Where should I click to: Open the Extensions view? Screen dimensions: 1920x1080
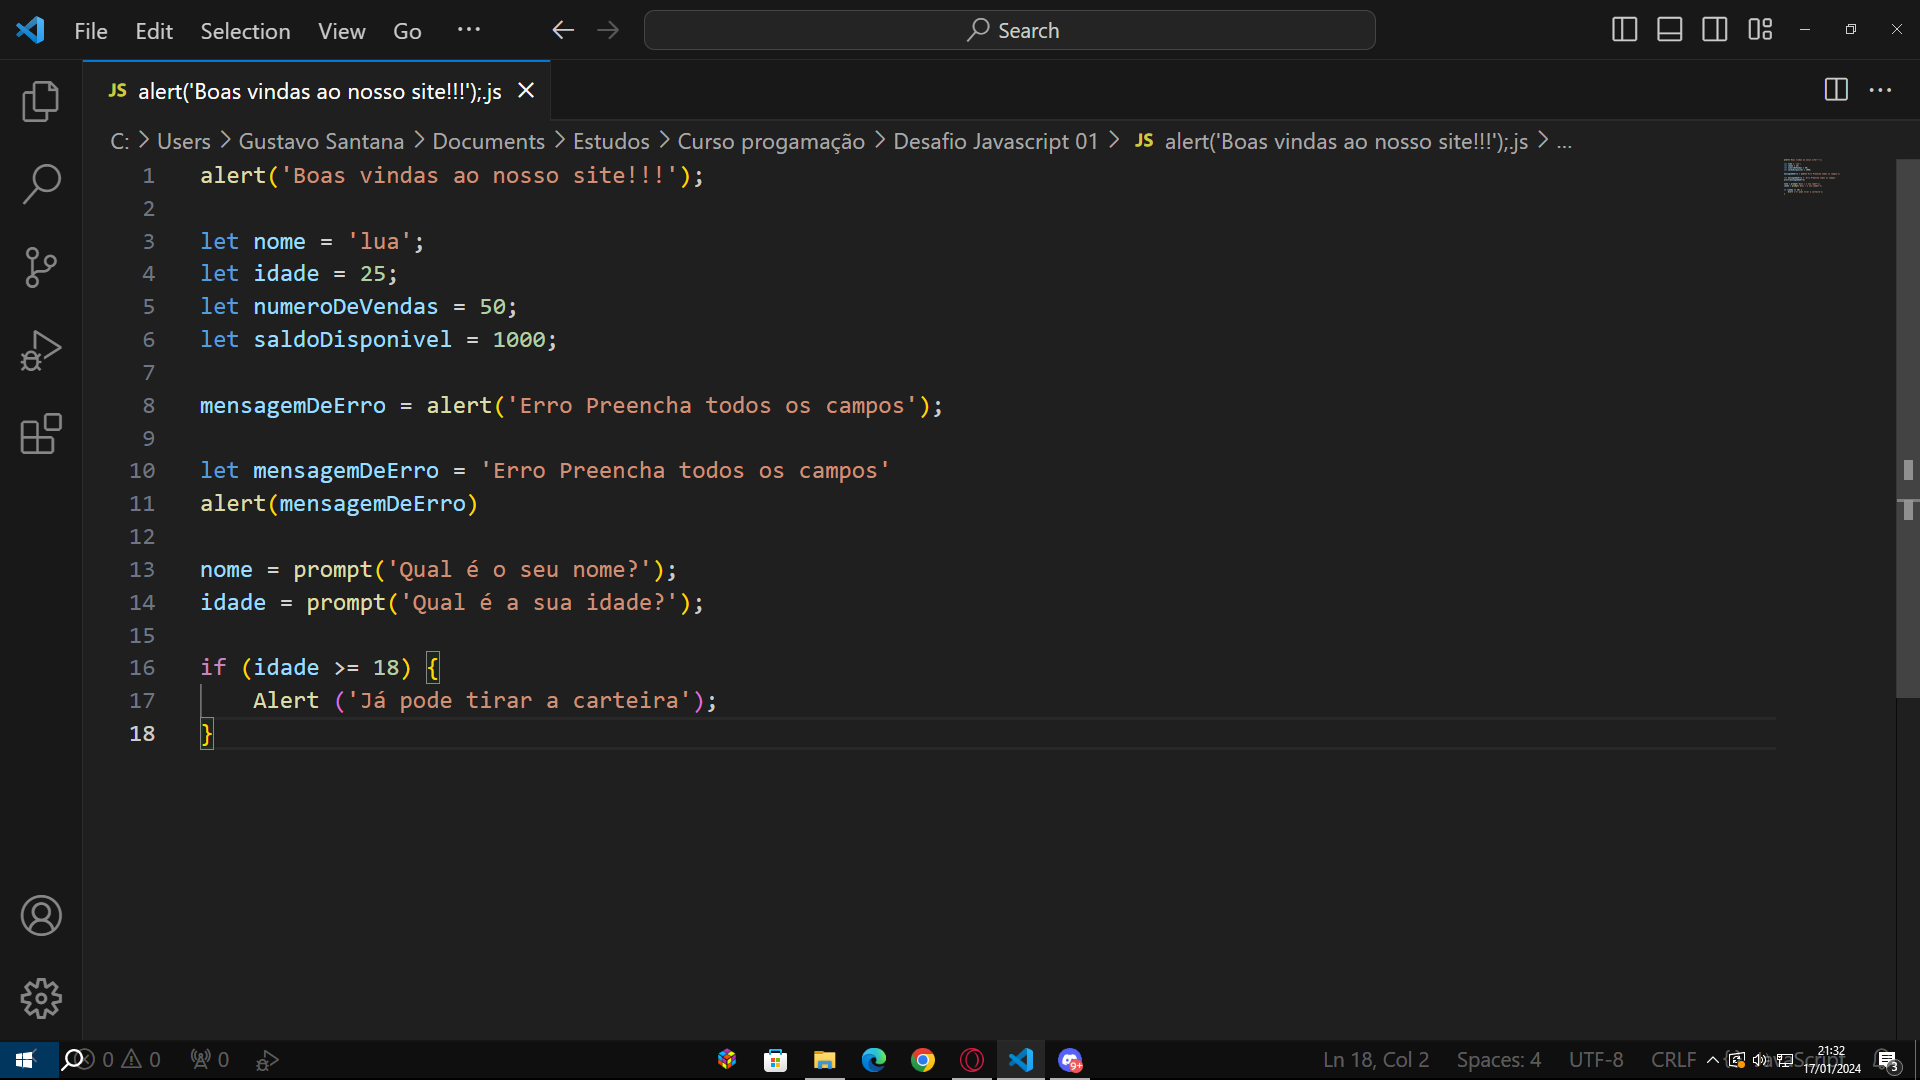coord(41,434)
